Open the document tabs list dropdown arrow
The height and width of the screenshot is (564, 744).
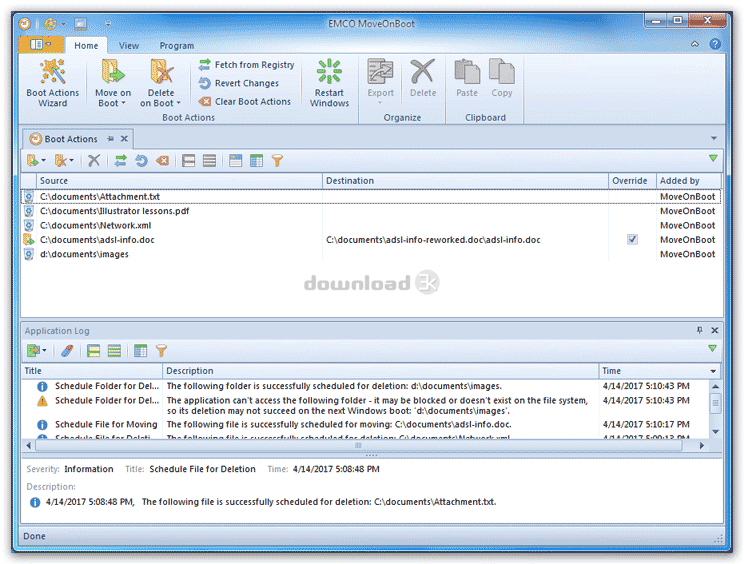[714, 138]
